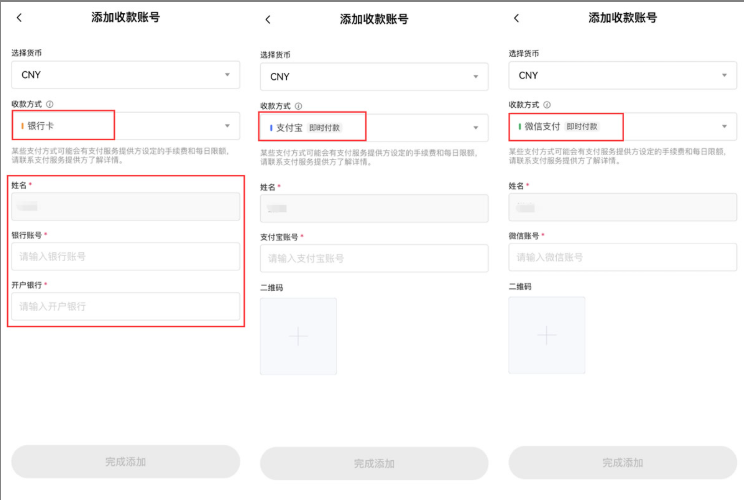Open the info icon beside 收款方式 on the bank card screen
This screenshot has height=500, width=744.
tap(49, 104)
